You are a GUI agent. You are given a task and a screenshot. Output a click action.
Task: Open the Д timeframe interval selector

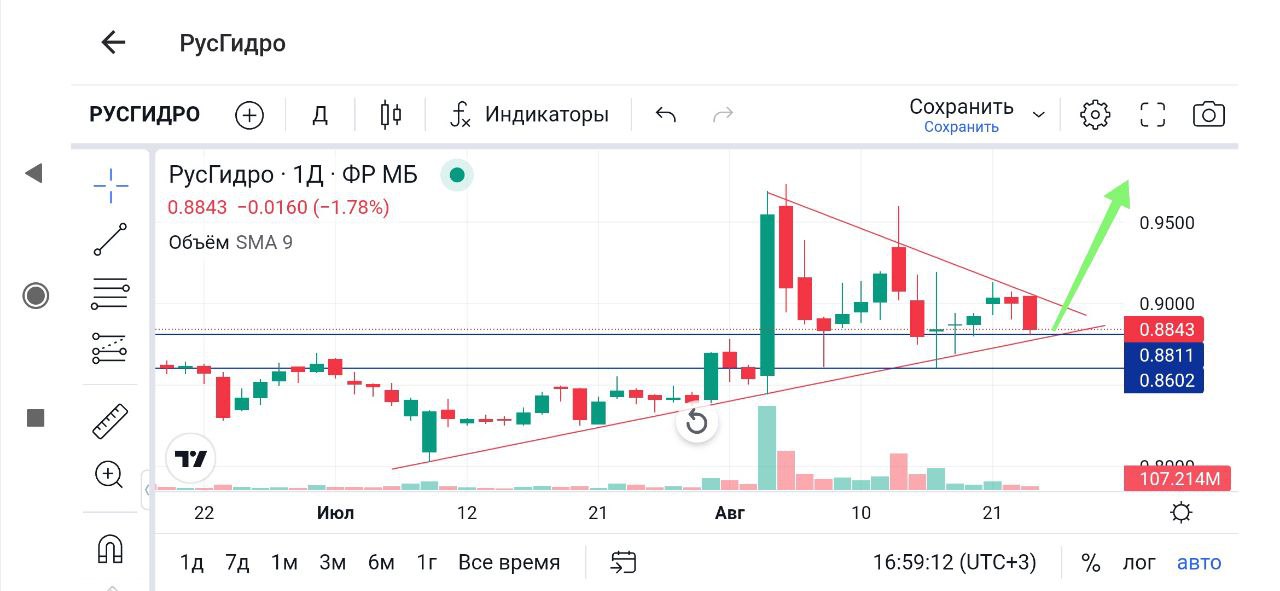click(x=320, y=115)
